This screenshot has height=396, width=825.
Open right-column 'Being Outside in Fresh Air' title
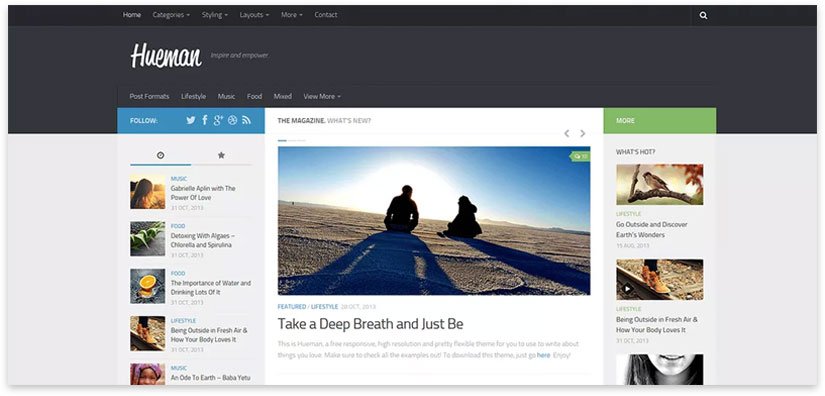pos(657,324)
